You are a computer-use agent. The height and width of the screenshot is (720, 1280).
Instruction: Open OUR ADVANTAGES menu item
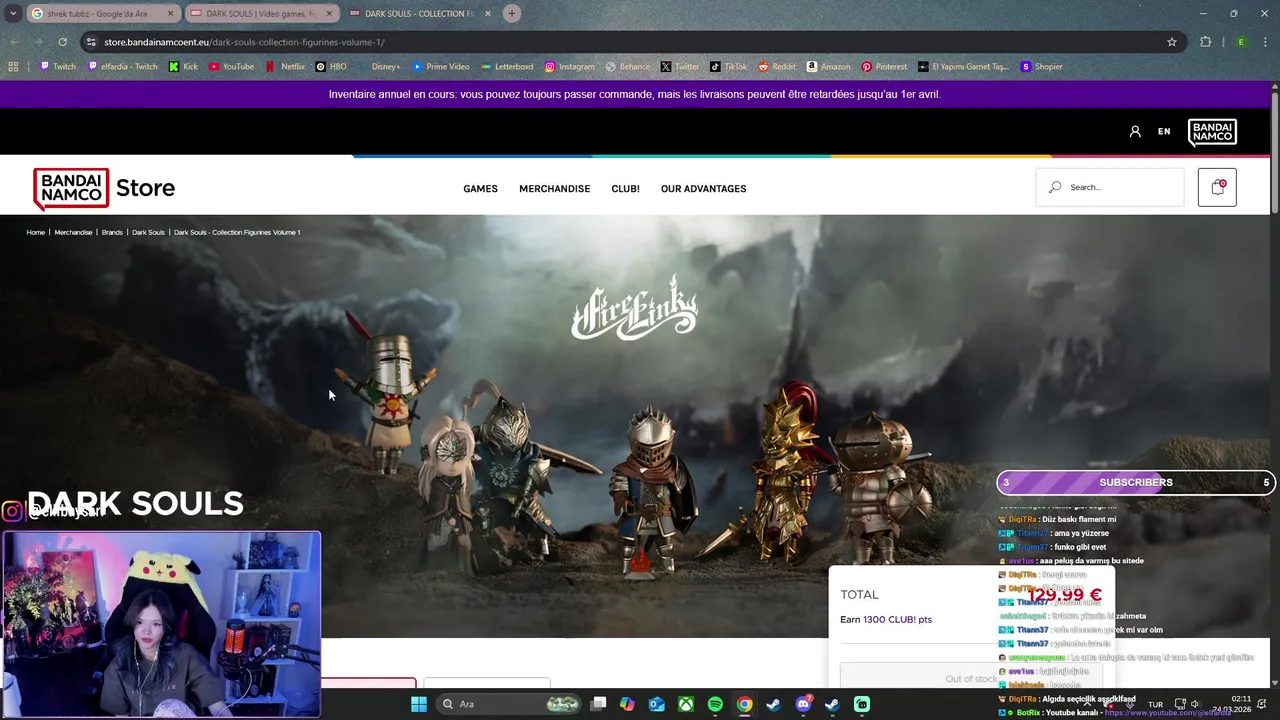click(703, 188)
